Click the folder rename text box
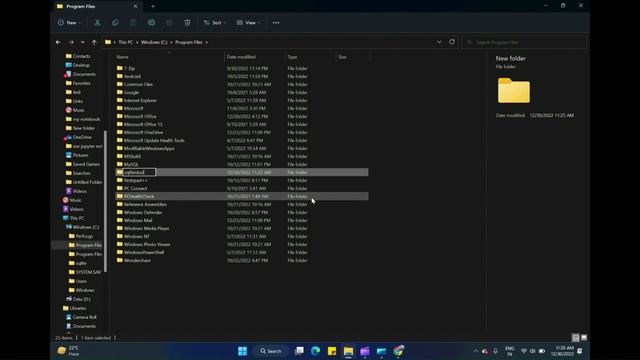Viewport: 640px width, 360px height. 139,172
